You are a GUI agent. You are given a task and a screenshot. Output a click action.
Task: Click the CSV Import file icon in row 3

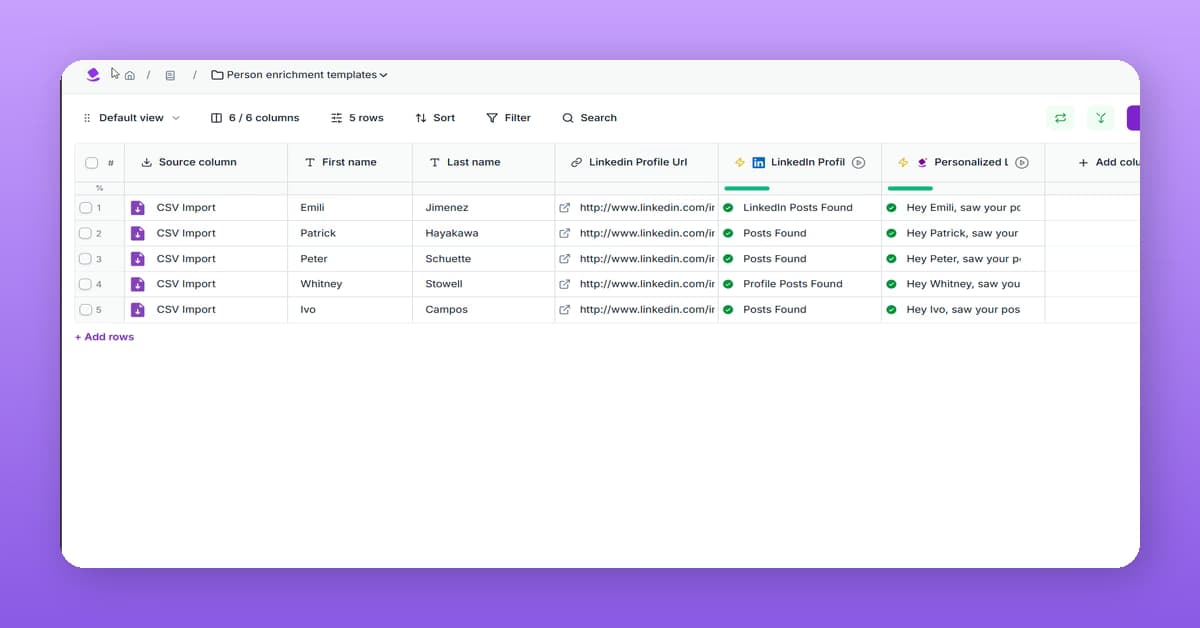(138, 259)
